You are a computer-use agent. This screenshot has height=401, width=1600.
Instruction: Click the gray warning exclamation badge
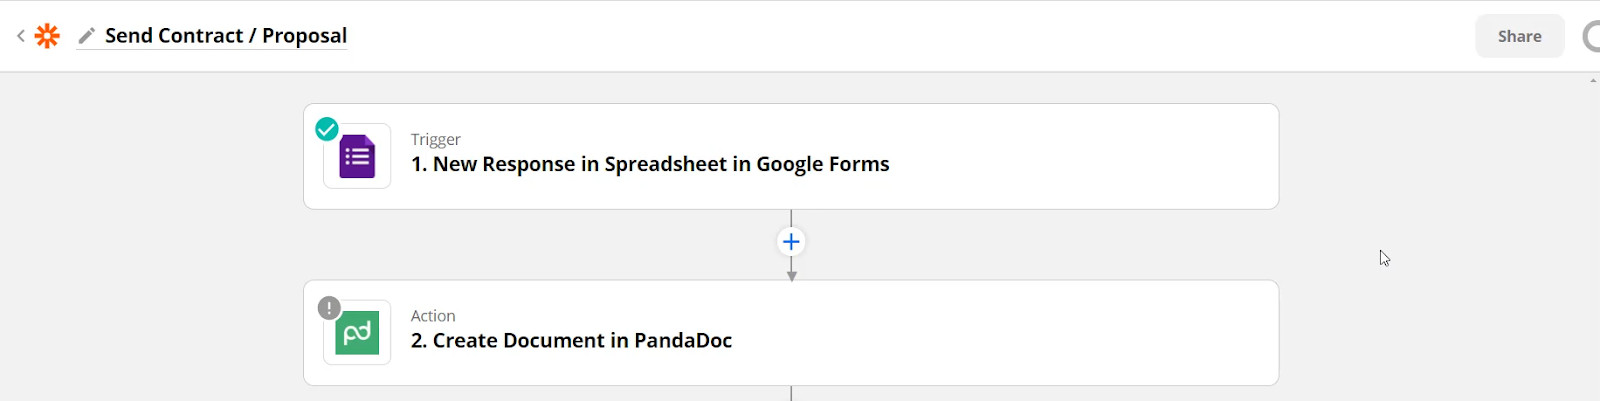coord(329,308)
